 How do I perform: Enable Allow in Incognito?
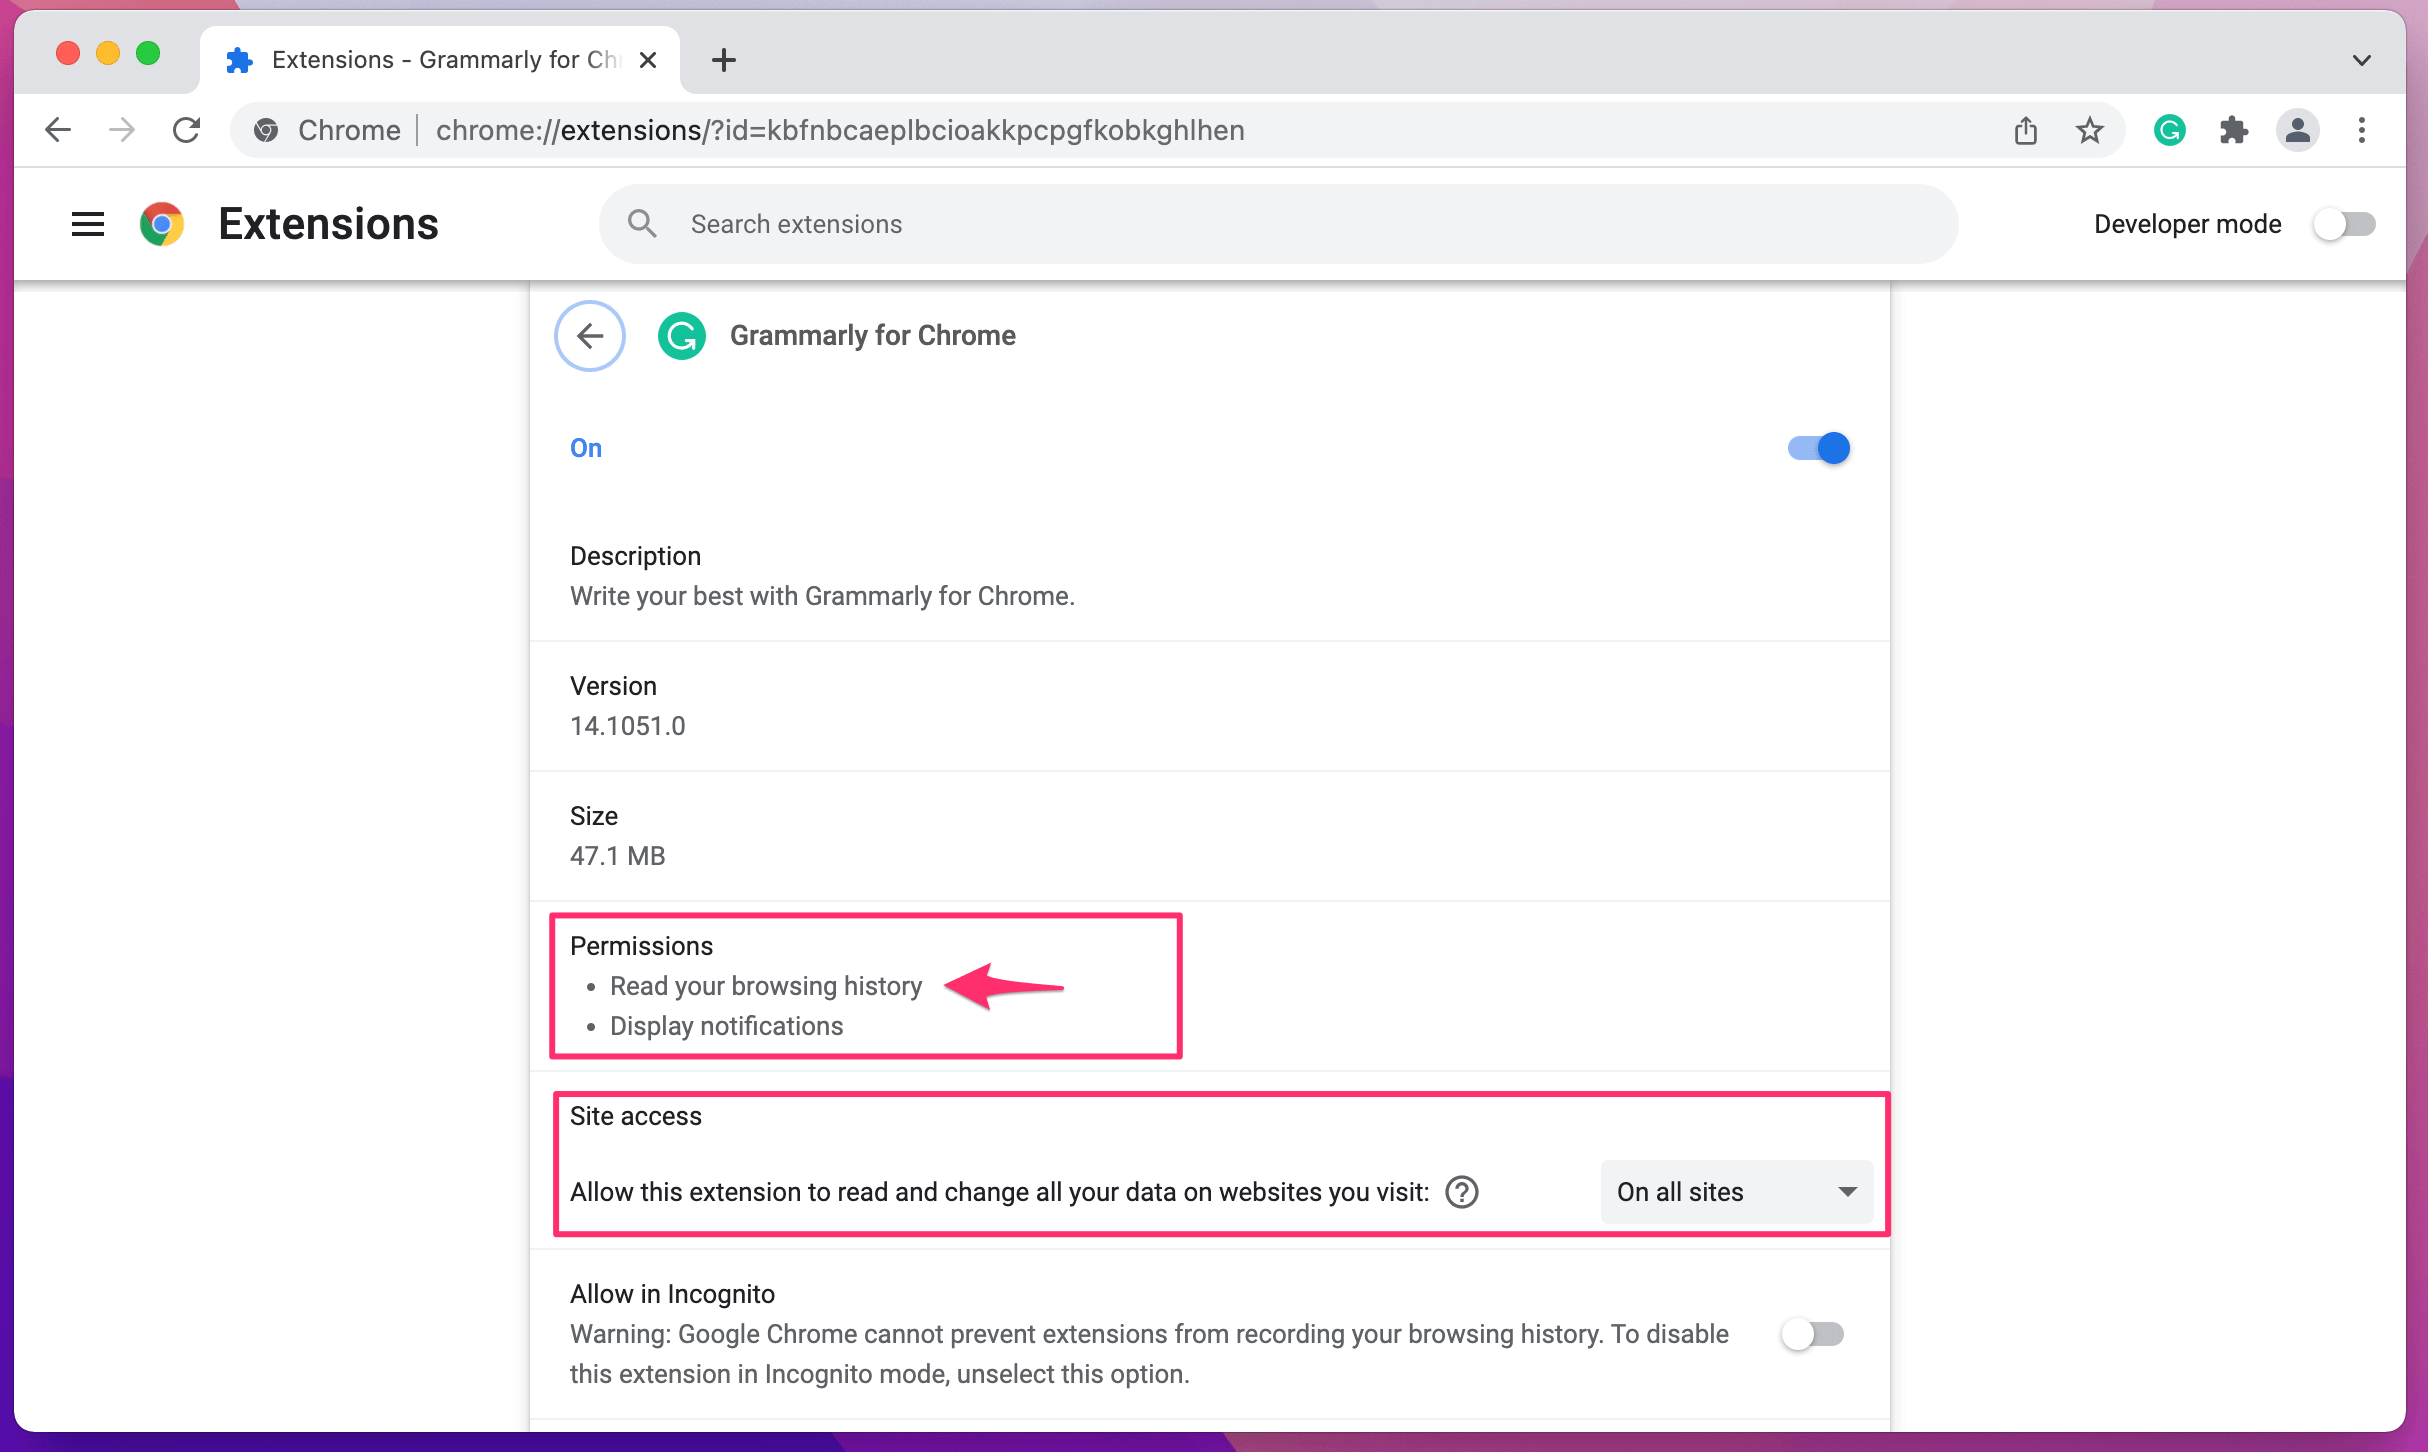1813,1334
